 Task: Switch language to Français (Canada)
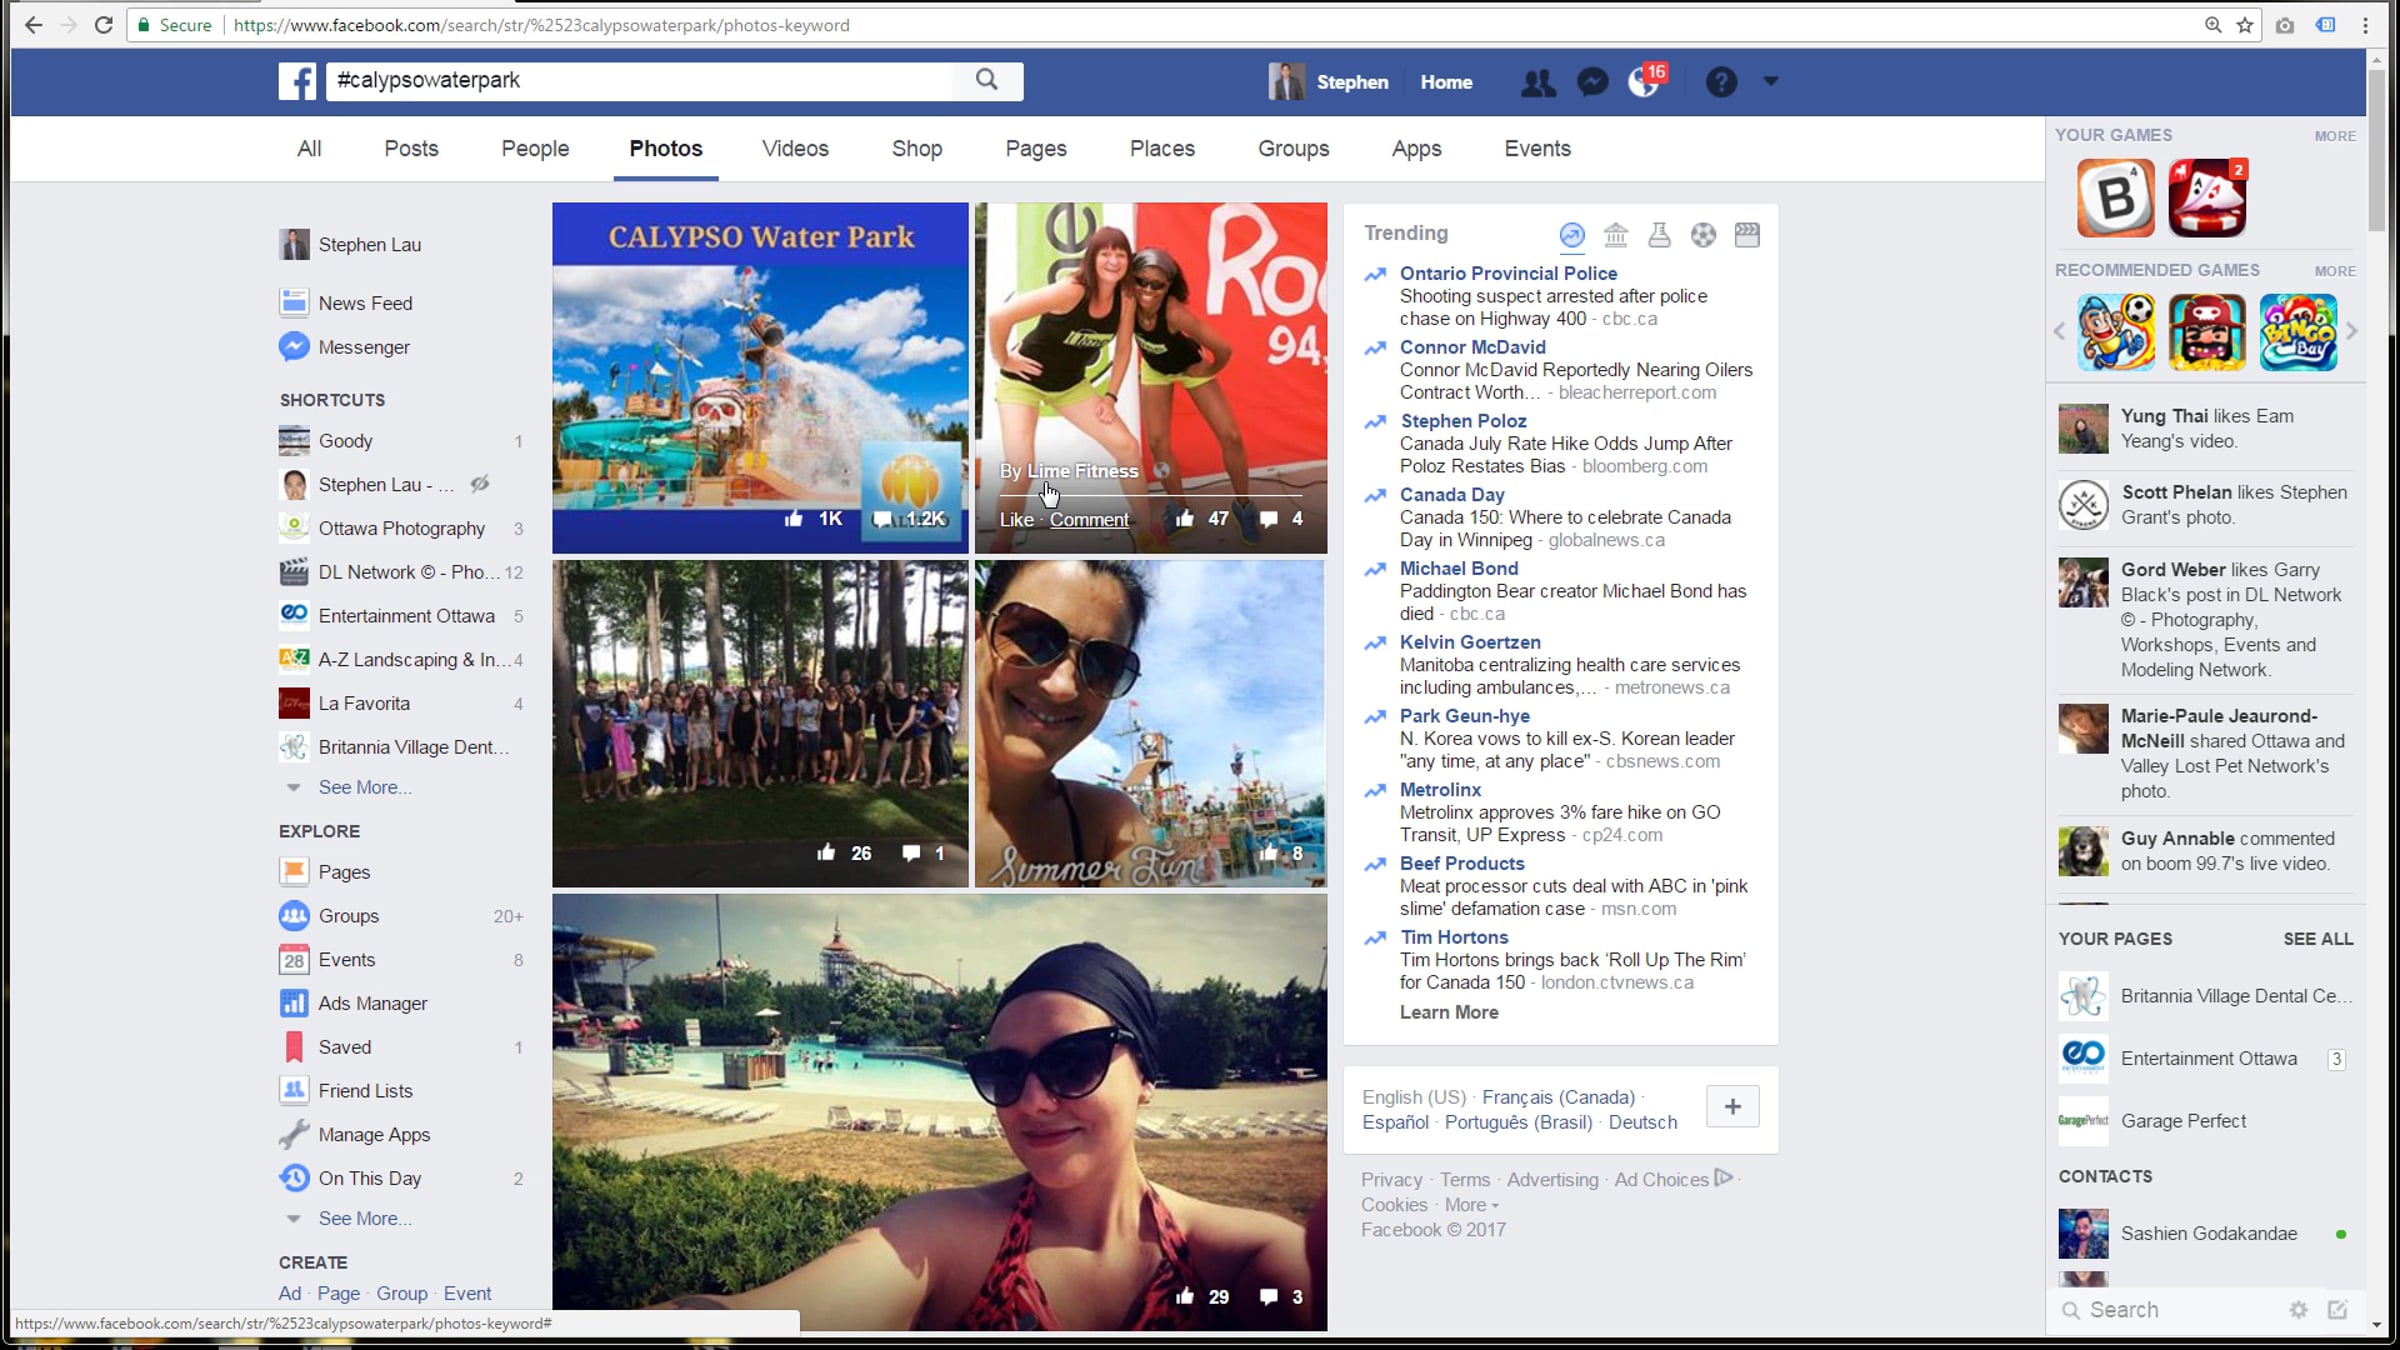(1558, 1097)
